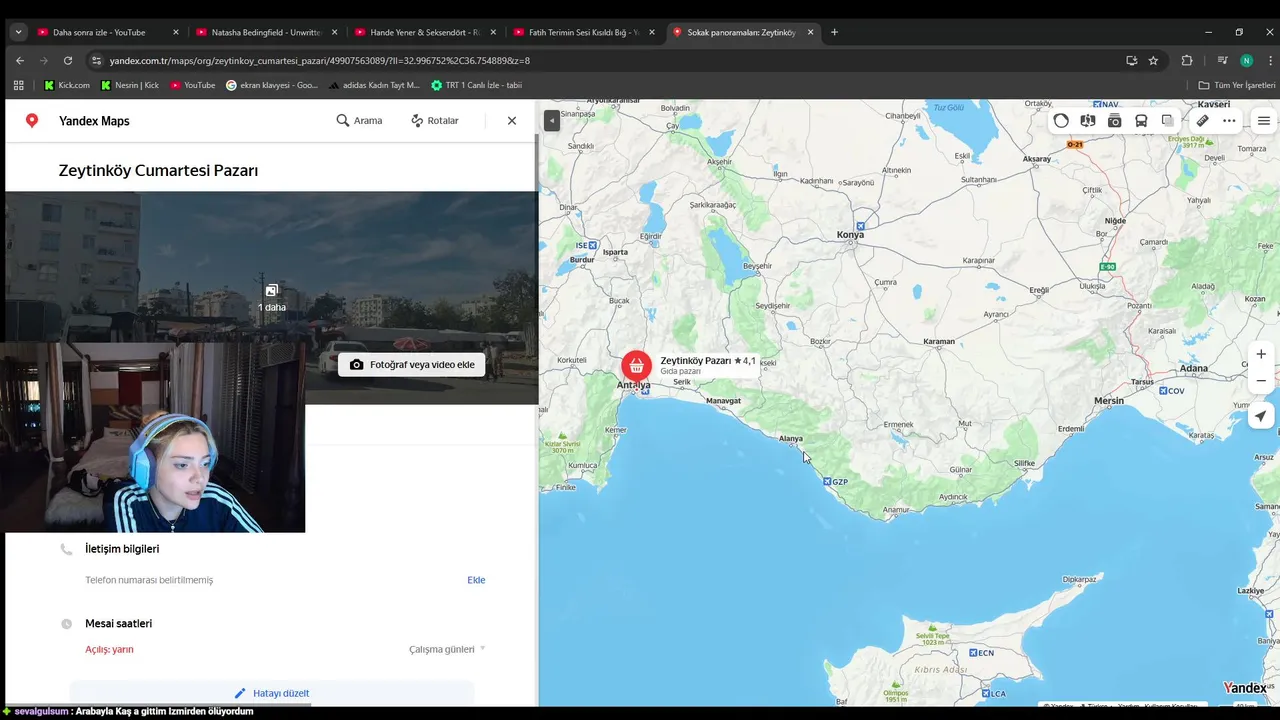The image size is (1280, 720).
Task: Click the Mersin city label on map
Action: point(1108,400)
